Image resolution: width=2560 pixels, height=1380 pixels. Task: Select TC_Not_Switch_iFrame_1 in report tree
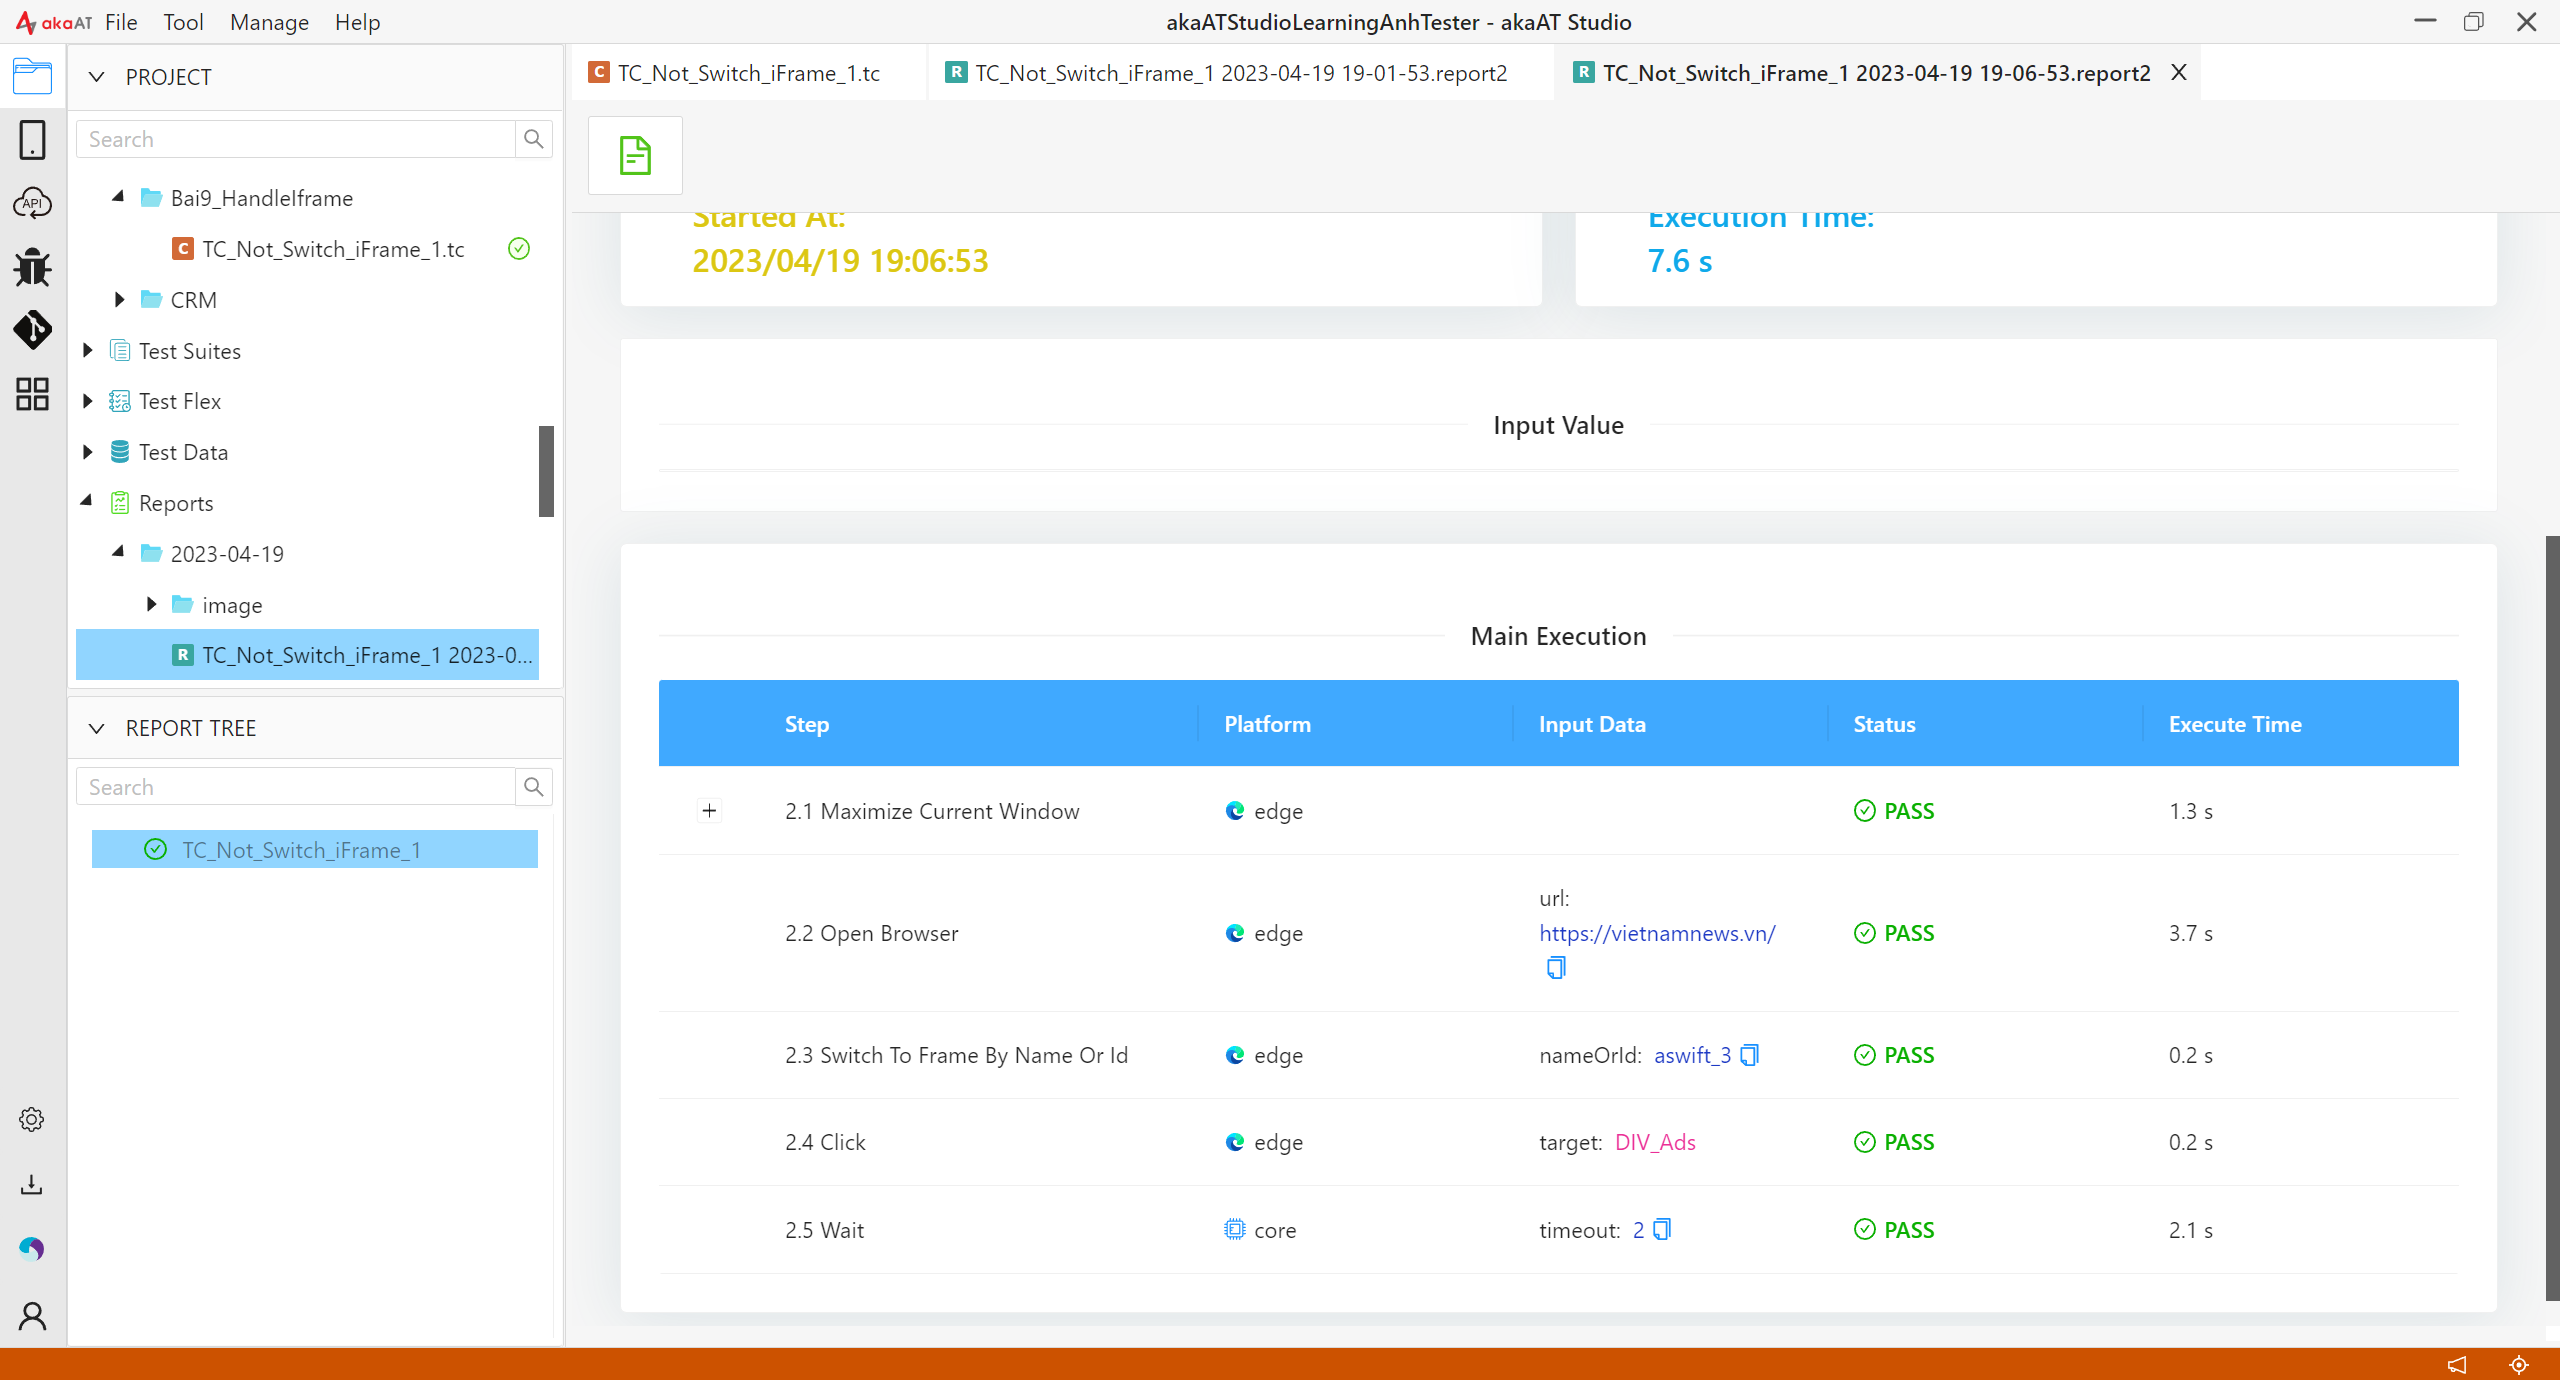pos(315,850)
